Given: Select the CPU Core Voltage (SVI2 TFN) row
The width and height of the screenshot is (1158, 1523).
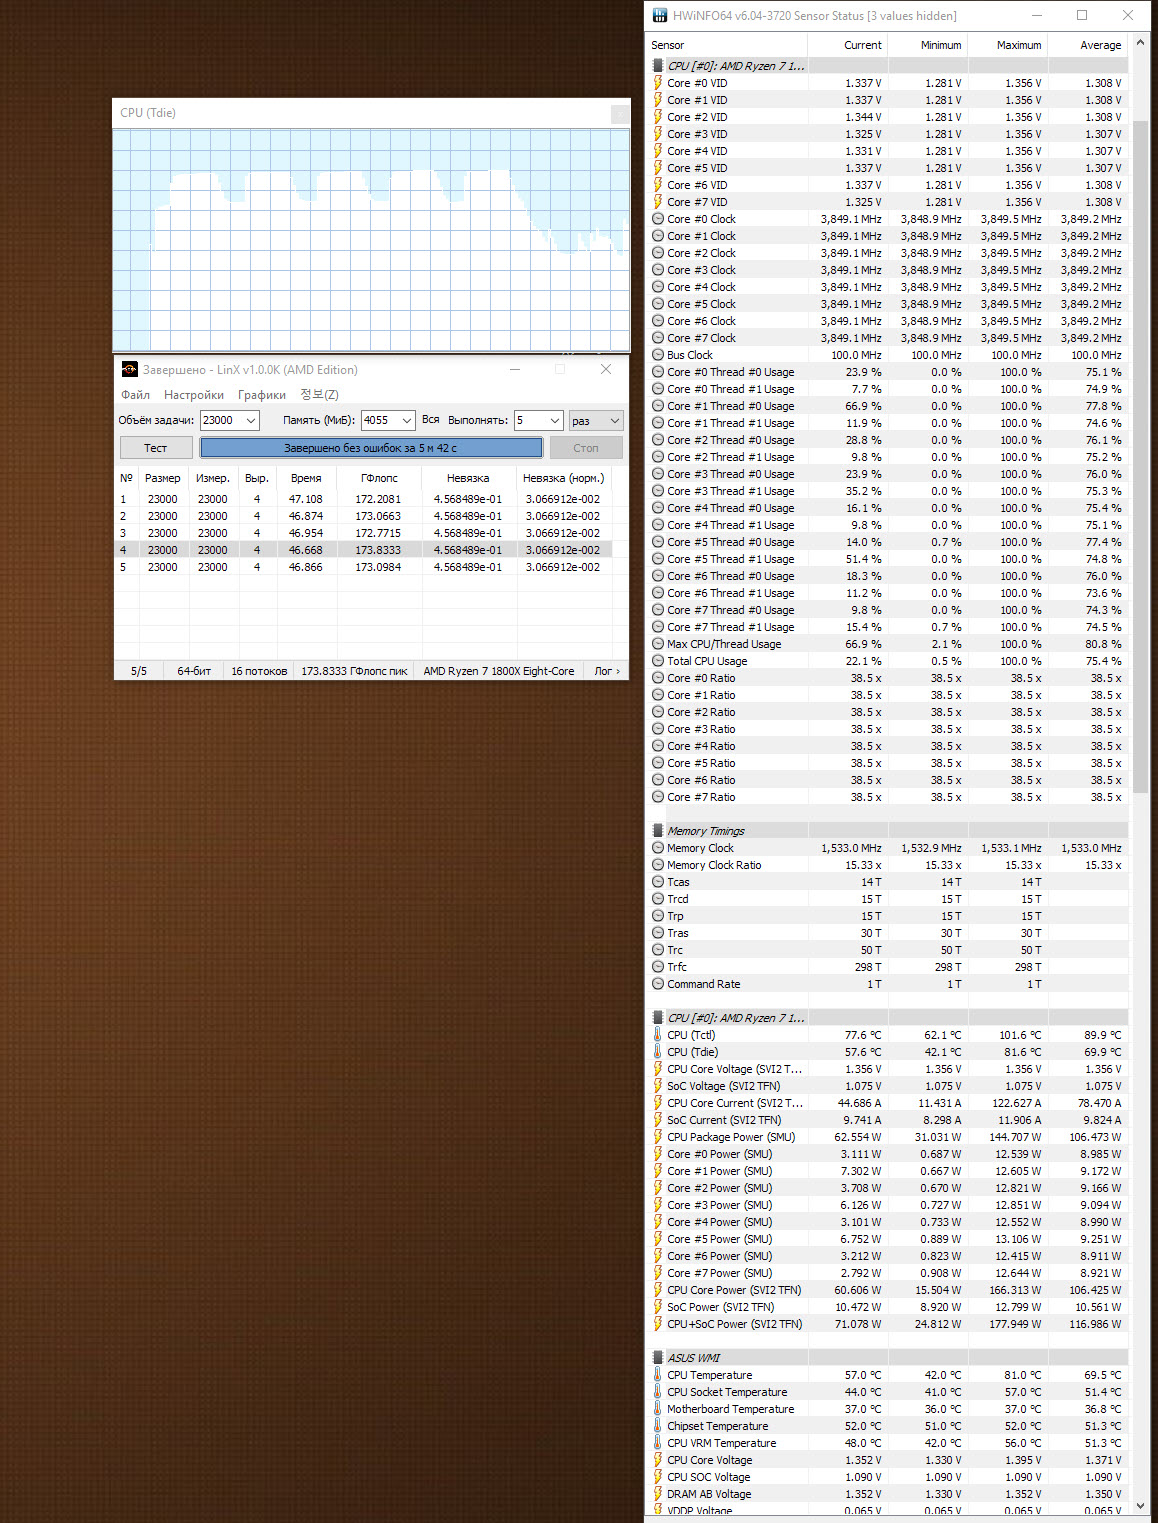Looking at the screenshot, I should coord(888,1069).
